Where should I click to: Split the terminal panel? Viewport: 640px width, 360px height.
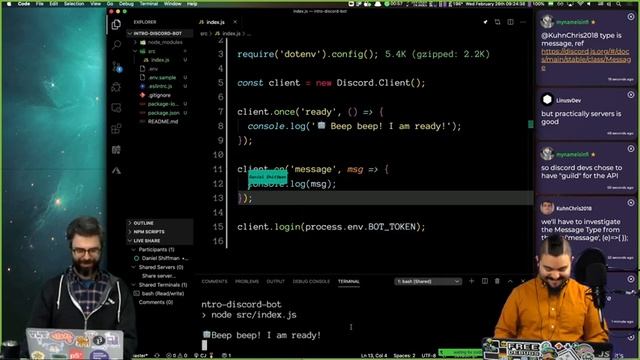coord(484,281)
